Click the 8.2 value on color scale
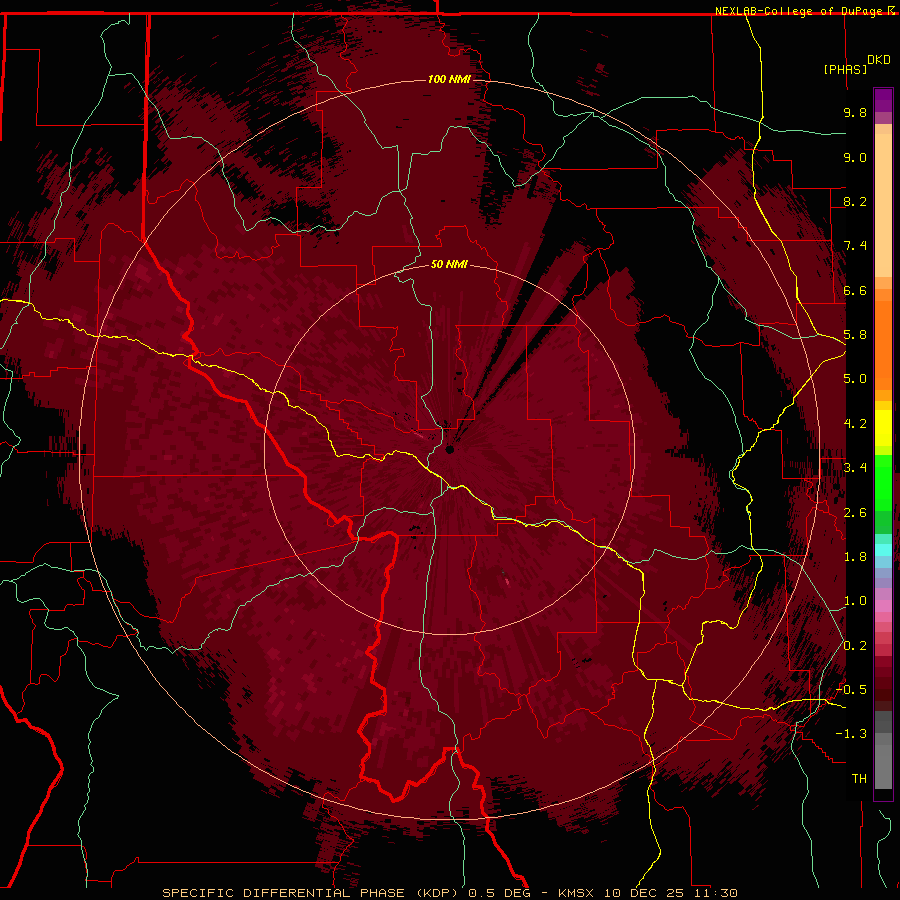The image size is (900, 900). (x=855, y=201)
